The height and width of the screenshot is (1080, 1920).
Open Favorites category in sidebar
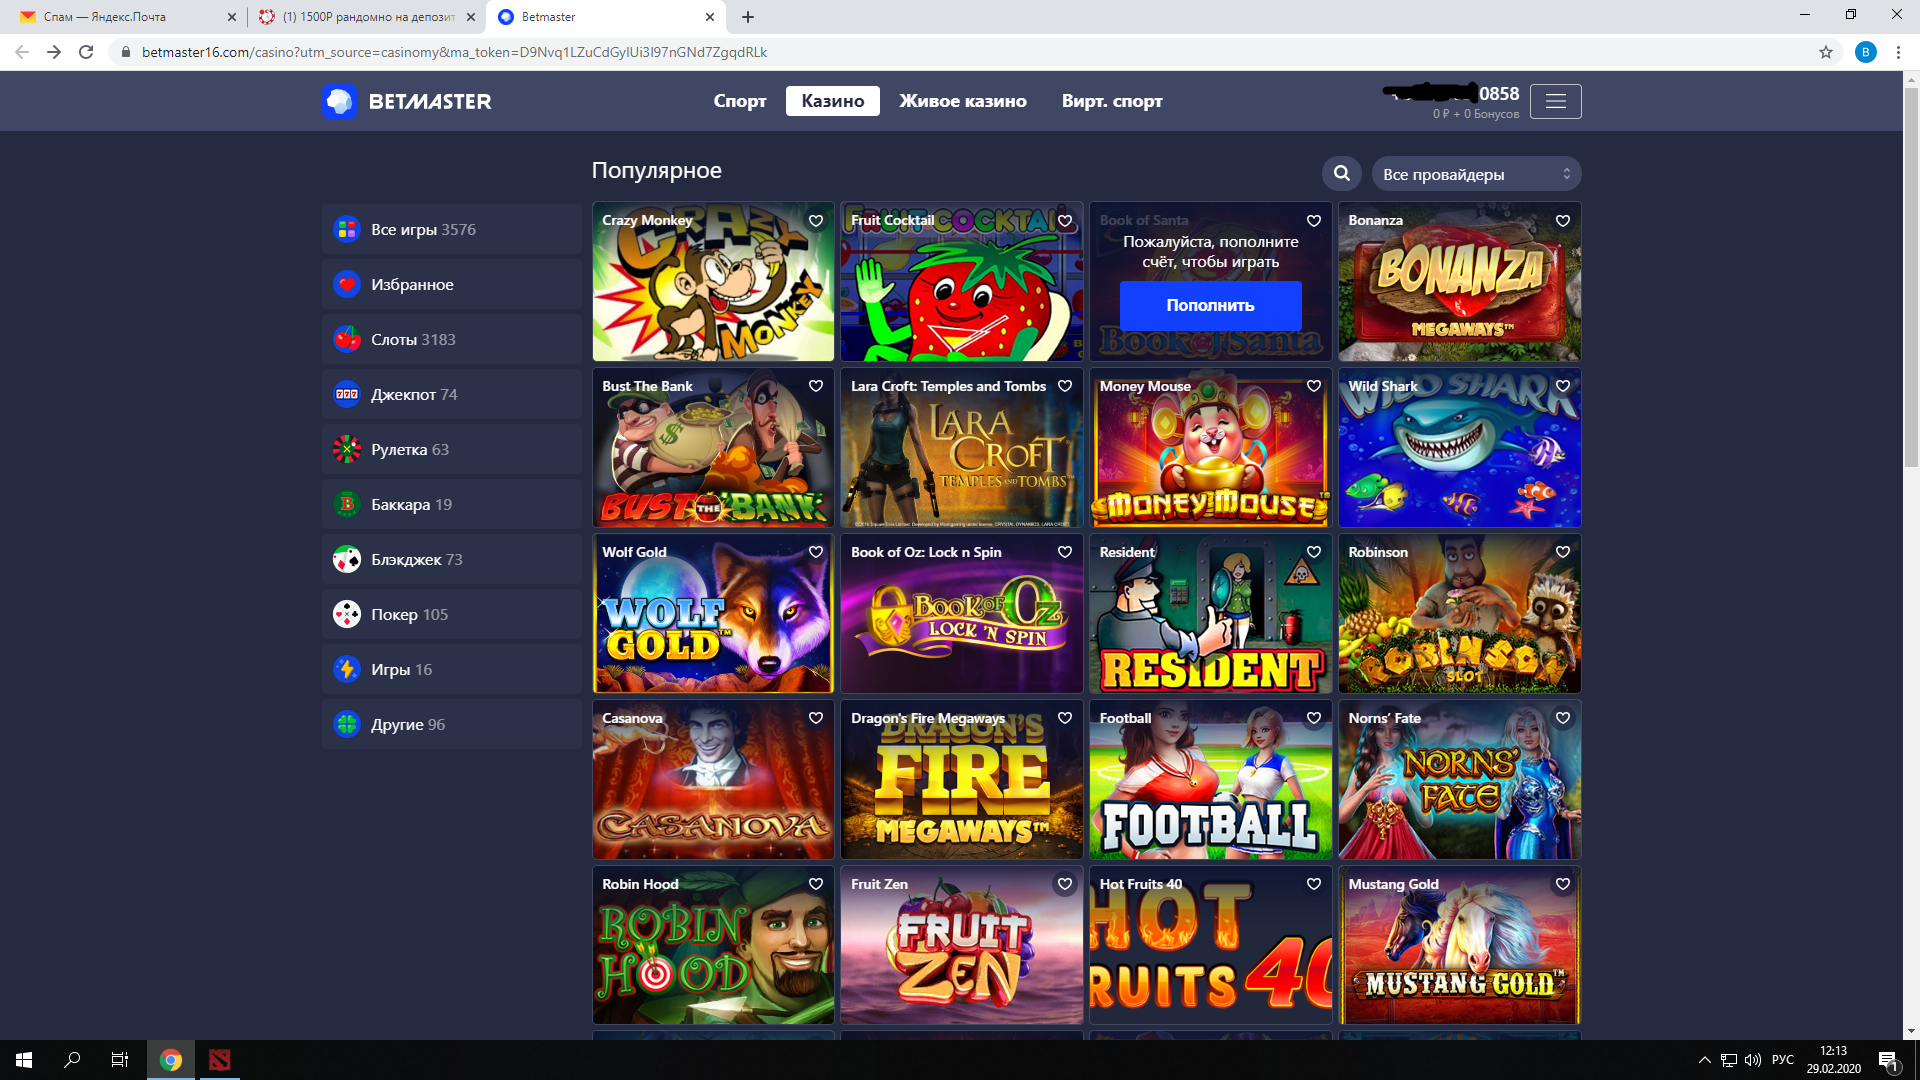tap(412, 285)
